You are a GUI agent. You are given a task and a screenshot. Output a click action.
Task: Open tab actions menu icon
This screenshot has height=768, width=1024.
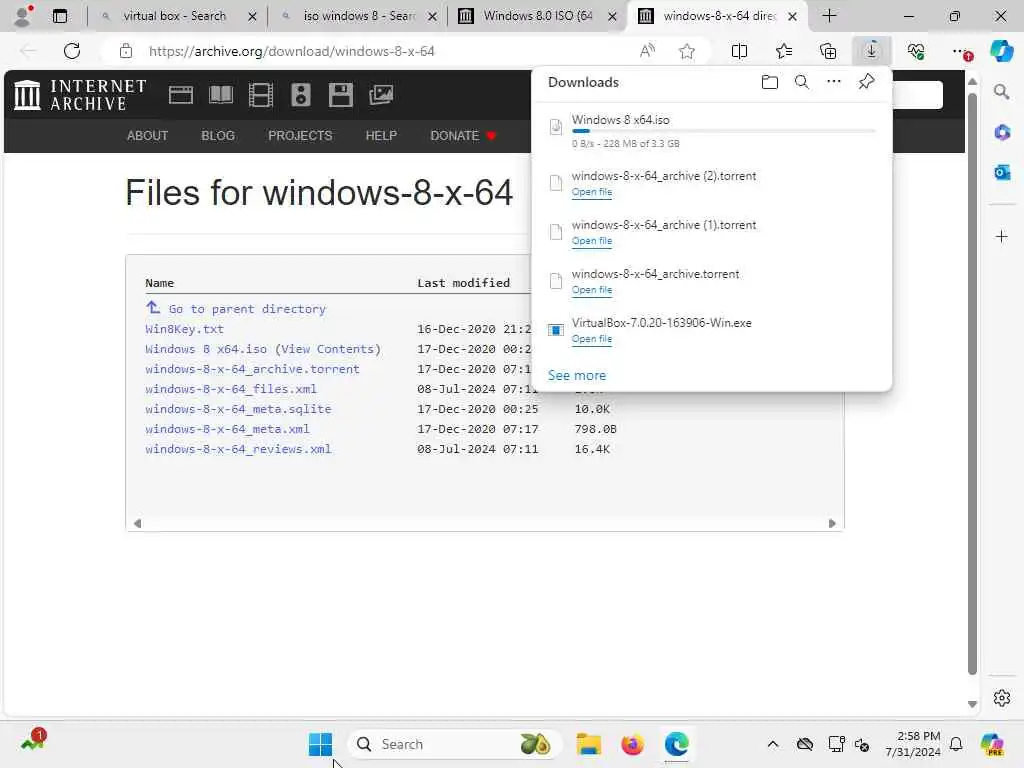point(59,16)
